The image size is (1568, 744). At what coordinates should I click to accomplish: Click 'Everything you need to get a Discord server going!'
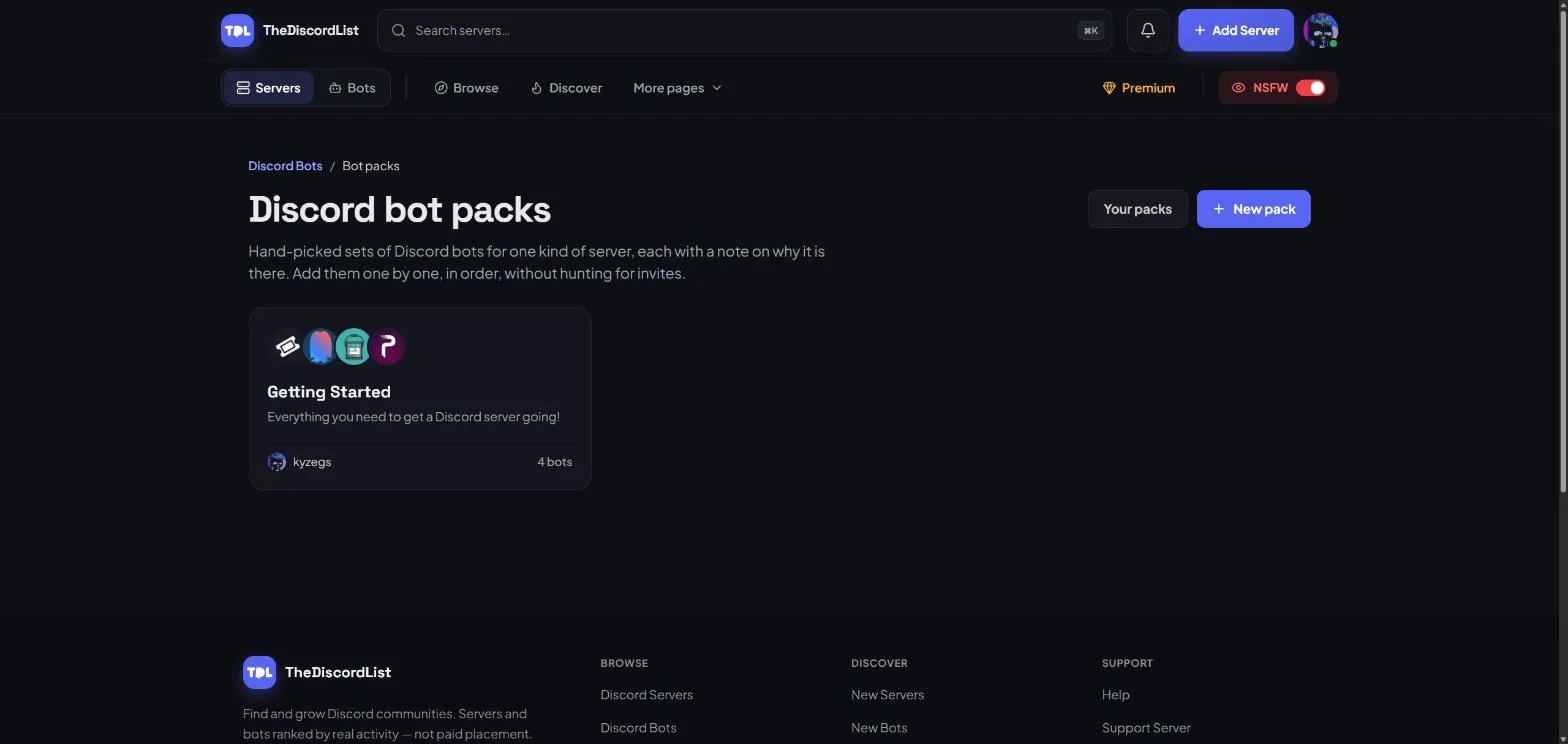[413, 417]
